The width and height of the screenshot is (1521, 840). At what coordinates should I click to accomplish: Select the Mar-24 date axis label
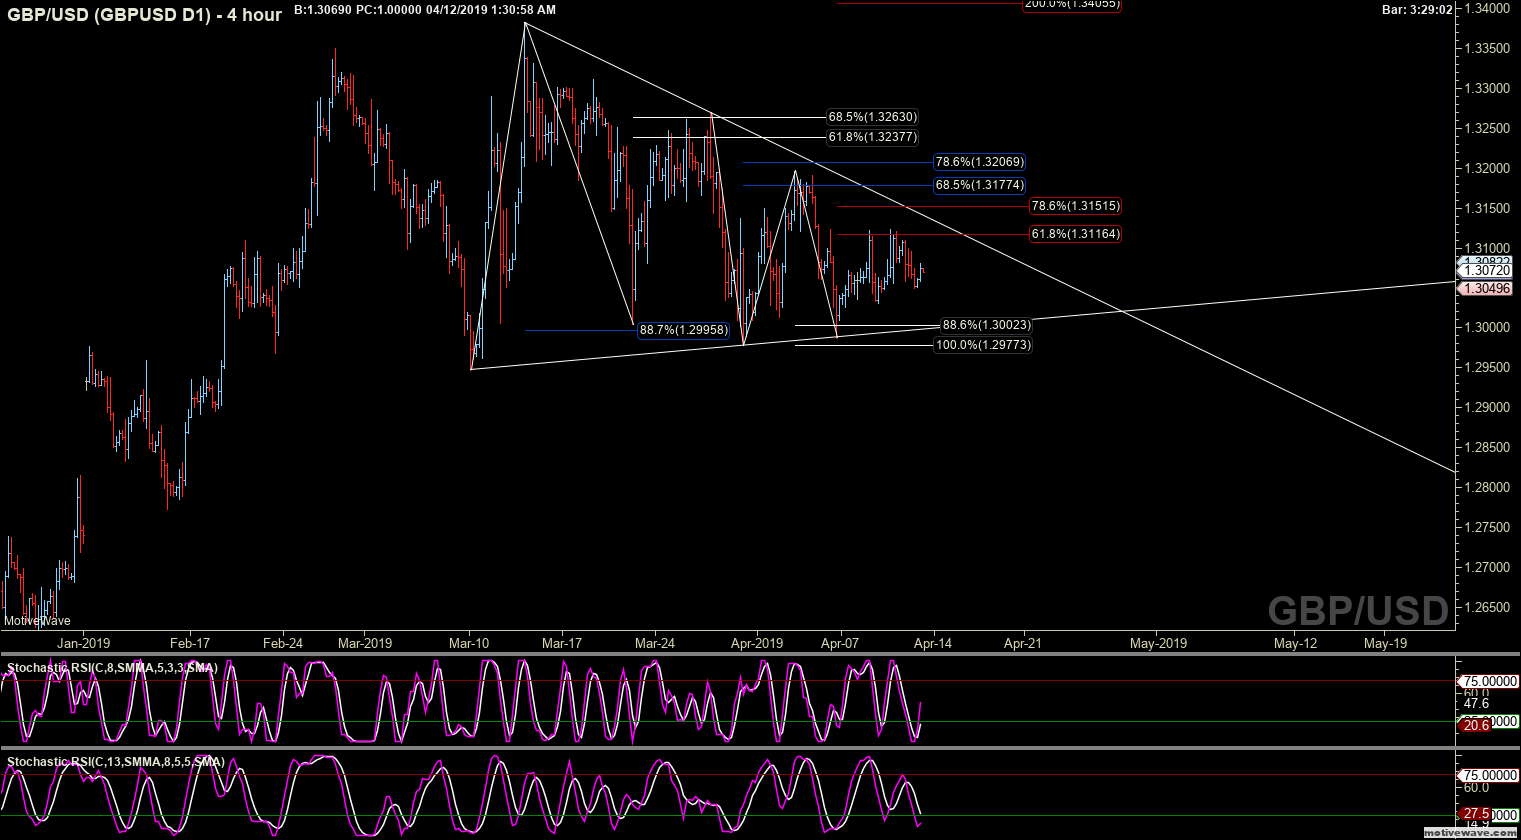coord(654,643)
